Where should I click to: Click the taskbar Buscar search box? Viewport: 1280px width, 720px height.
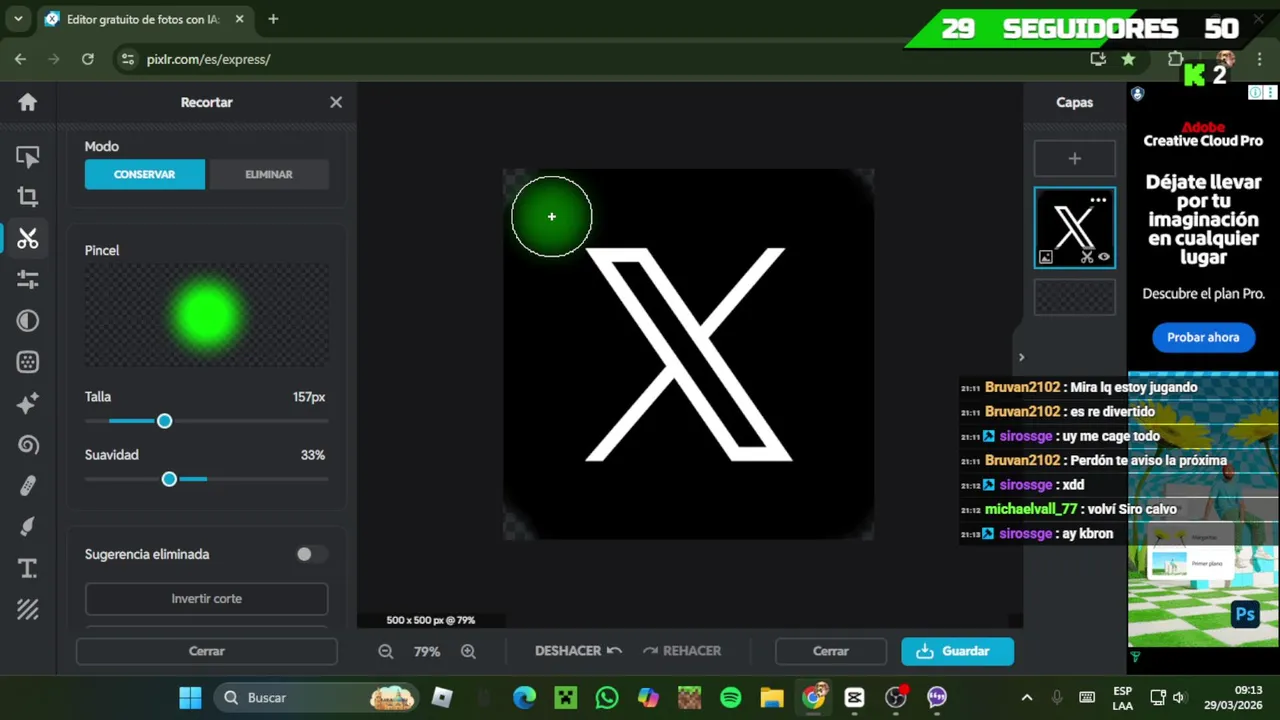pos(315,697)
